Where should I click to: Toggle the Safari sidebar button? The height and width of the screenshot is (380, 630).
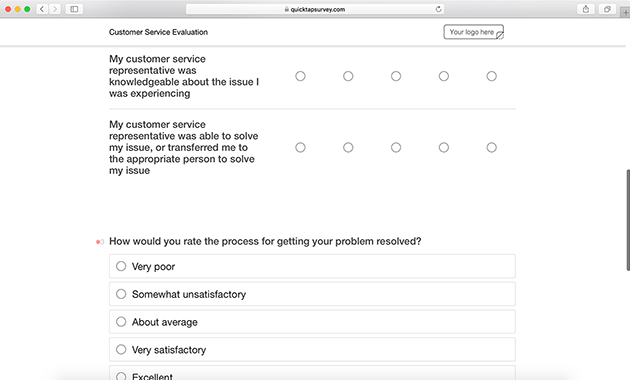click(x=74, y=9)
